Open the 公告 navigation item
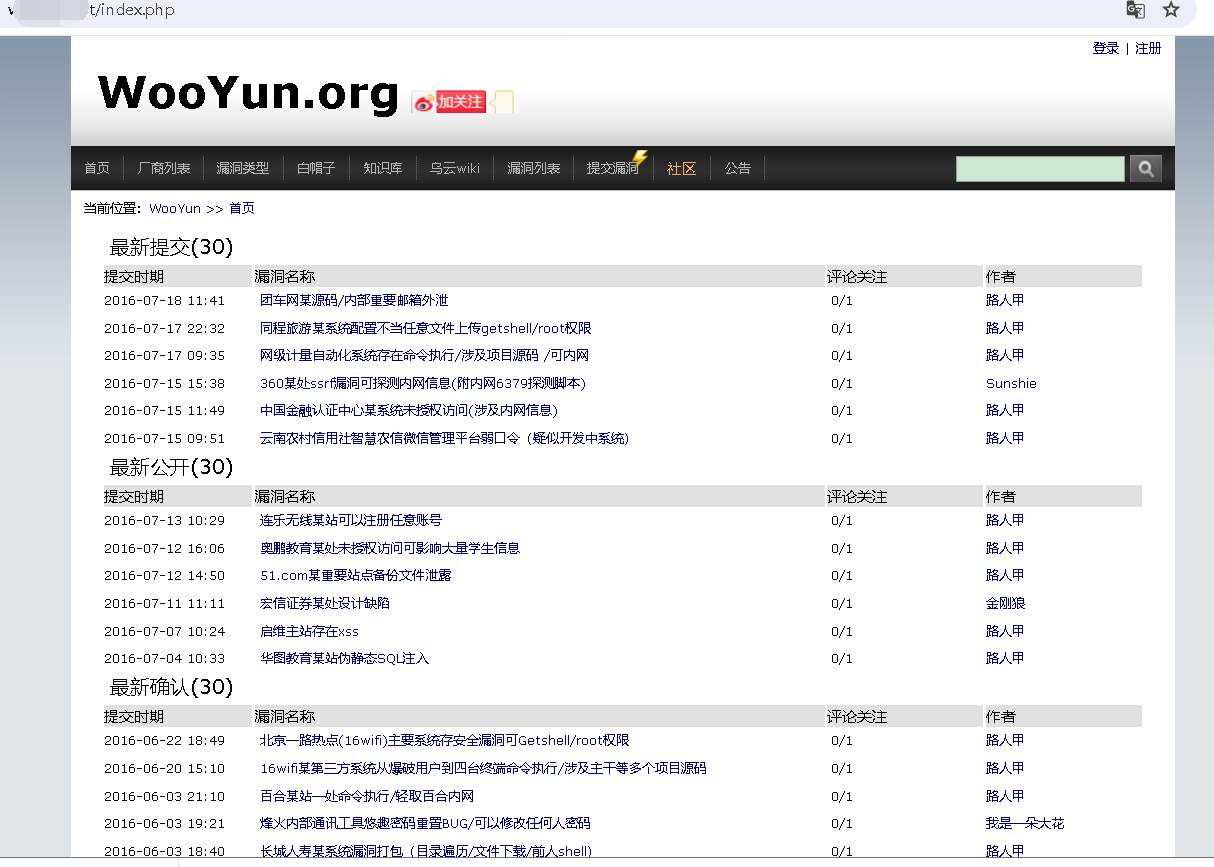 tap(738, 169)
